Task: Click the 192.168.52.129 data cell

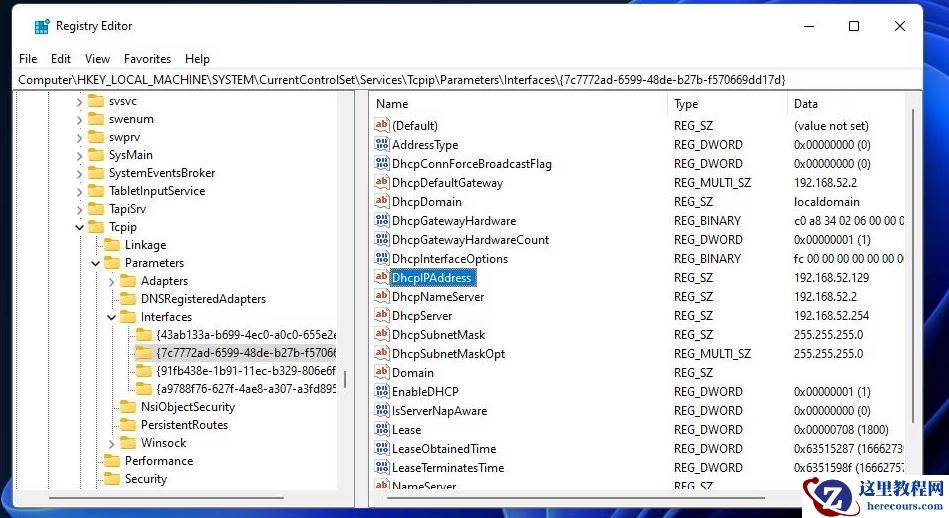Action: coord(832,278)
